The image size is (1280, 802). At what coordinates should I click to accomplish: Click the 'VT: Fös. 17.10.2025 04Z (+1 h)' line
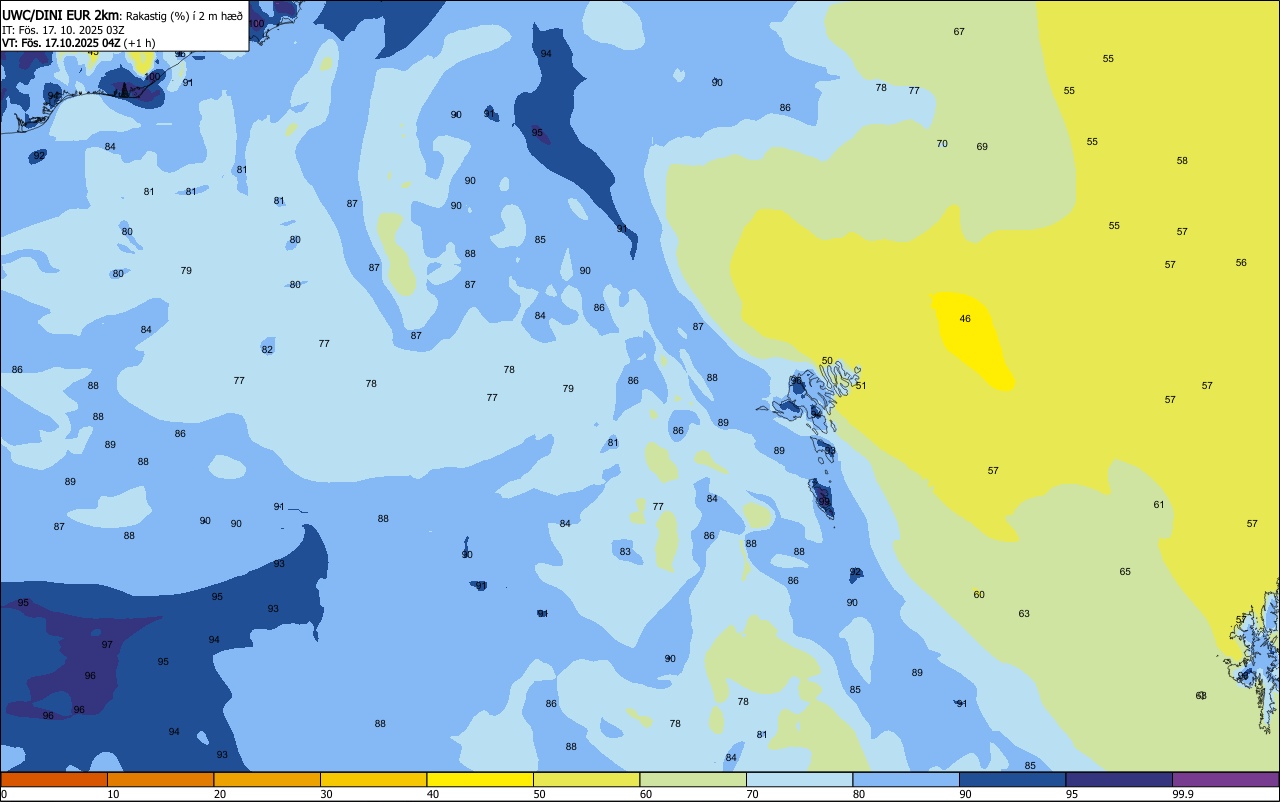[78, 43]
